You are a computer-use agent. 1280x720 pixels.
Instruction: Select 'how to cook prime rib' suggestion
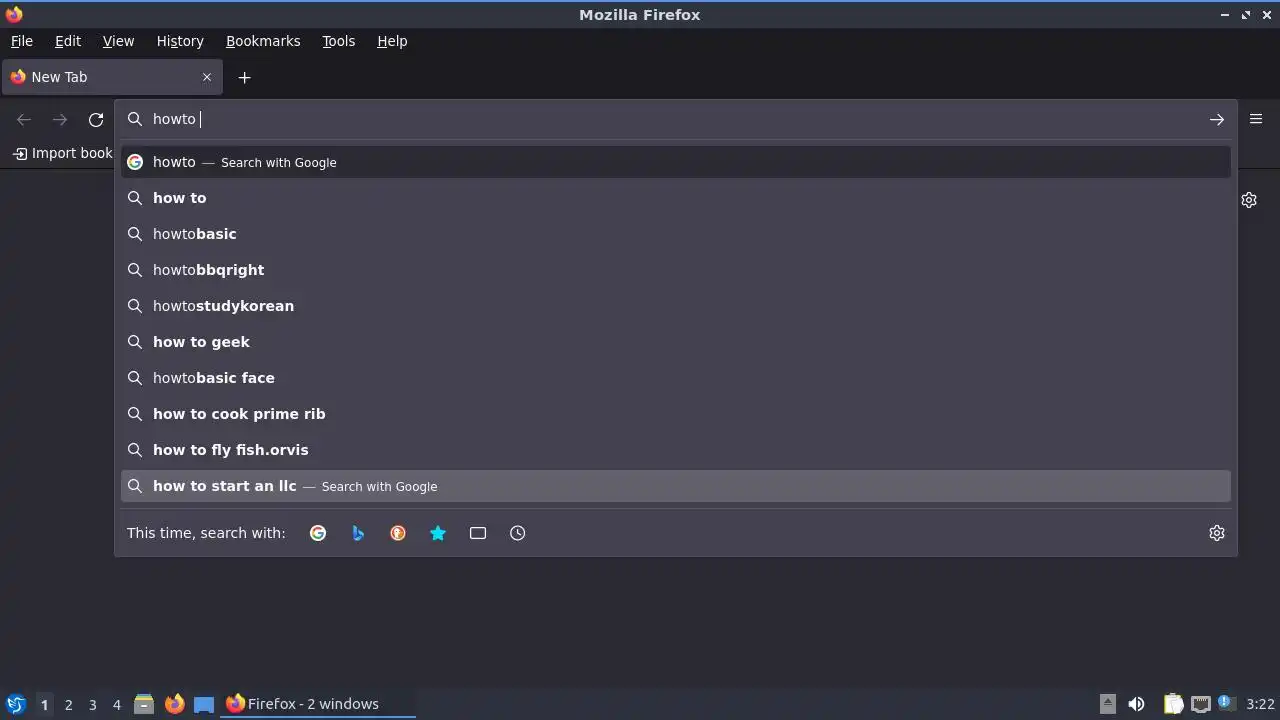pos(676,414)
